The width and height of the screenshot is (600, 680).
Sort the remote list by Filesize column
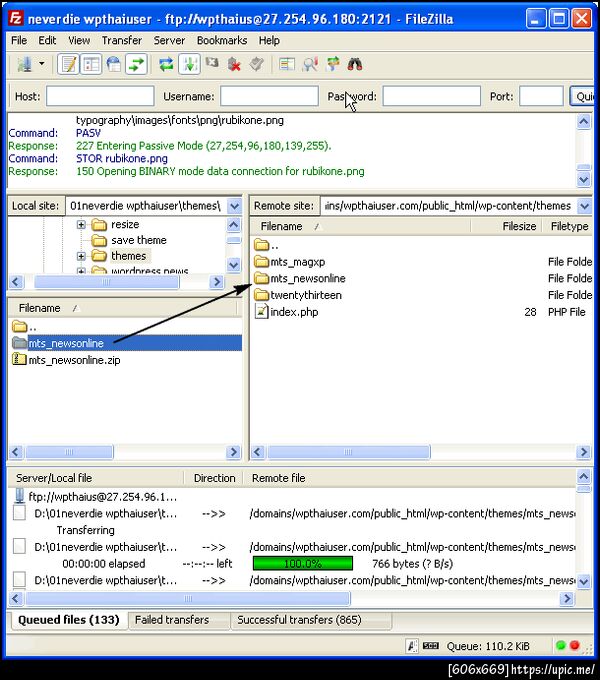(505, 226)
